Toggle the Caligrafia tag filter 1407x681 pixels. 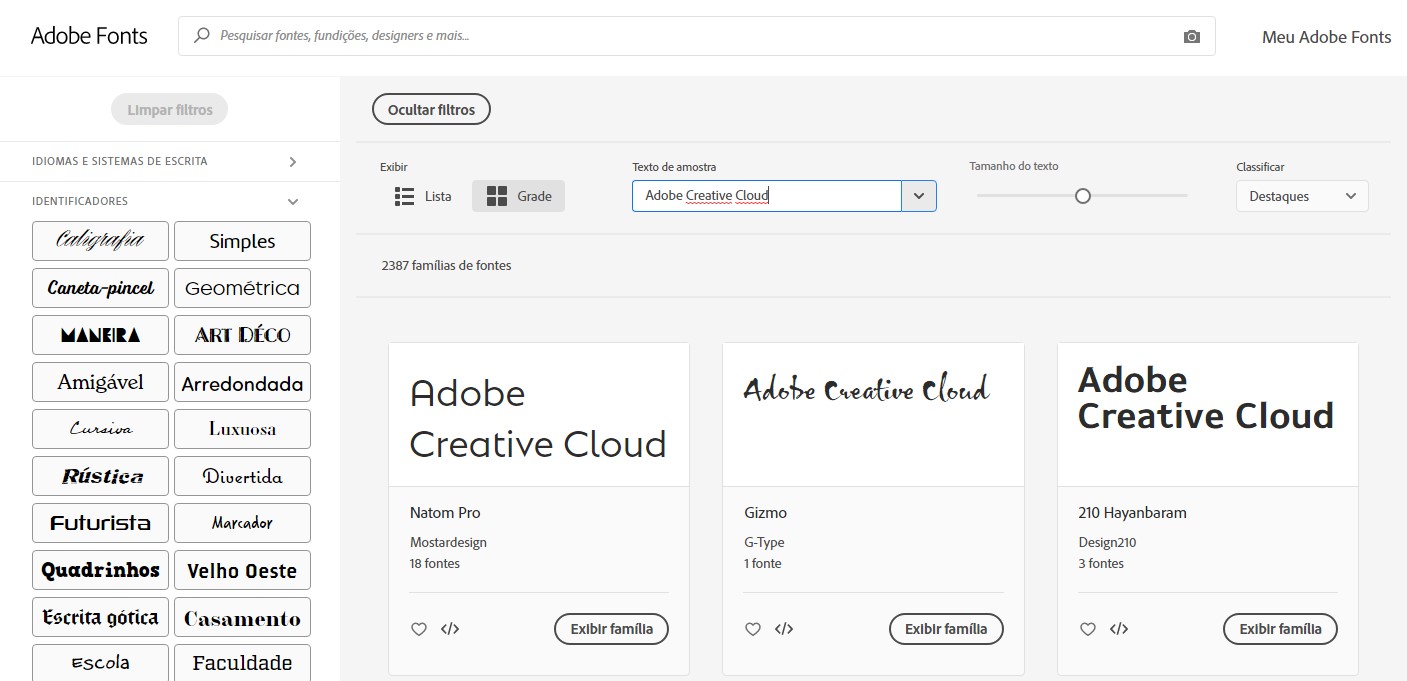coord(100,241)
